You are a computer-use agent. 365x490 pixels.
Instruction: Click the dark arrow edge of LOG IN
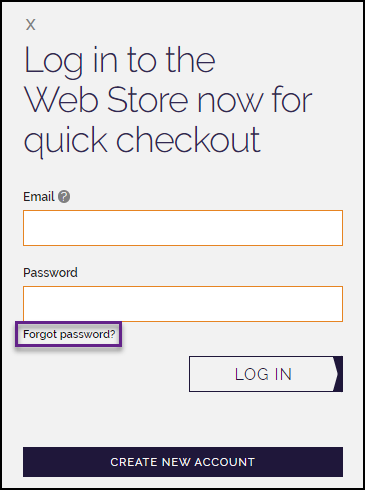[x=338, y=374]
